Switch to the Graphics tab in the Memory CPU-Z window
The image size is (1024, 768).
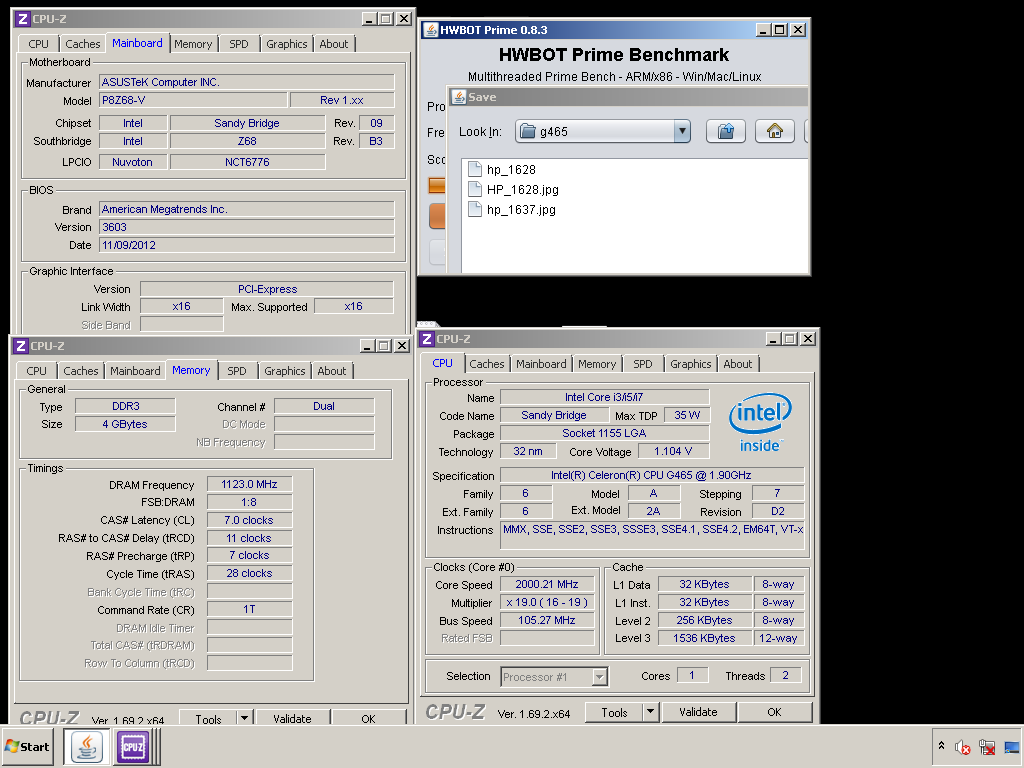click(284, 371)
